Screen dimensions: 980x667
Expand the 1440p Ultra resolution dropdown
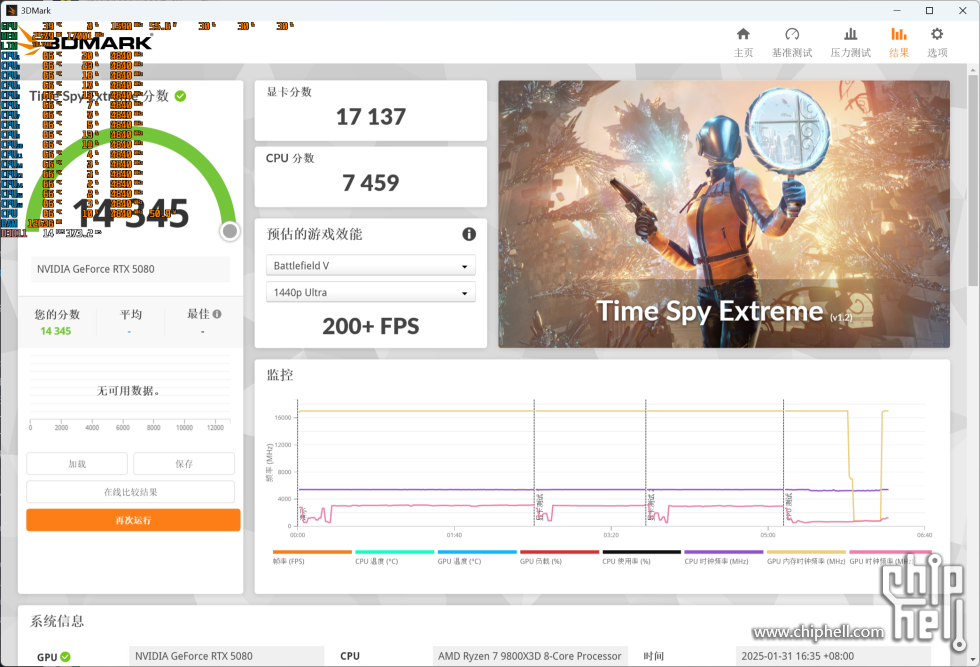pyautogui.click(x=371, y=293)
